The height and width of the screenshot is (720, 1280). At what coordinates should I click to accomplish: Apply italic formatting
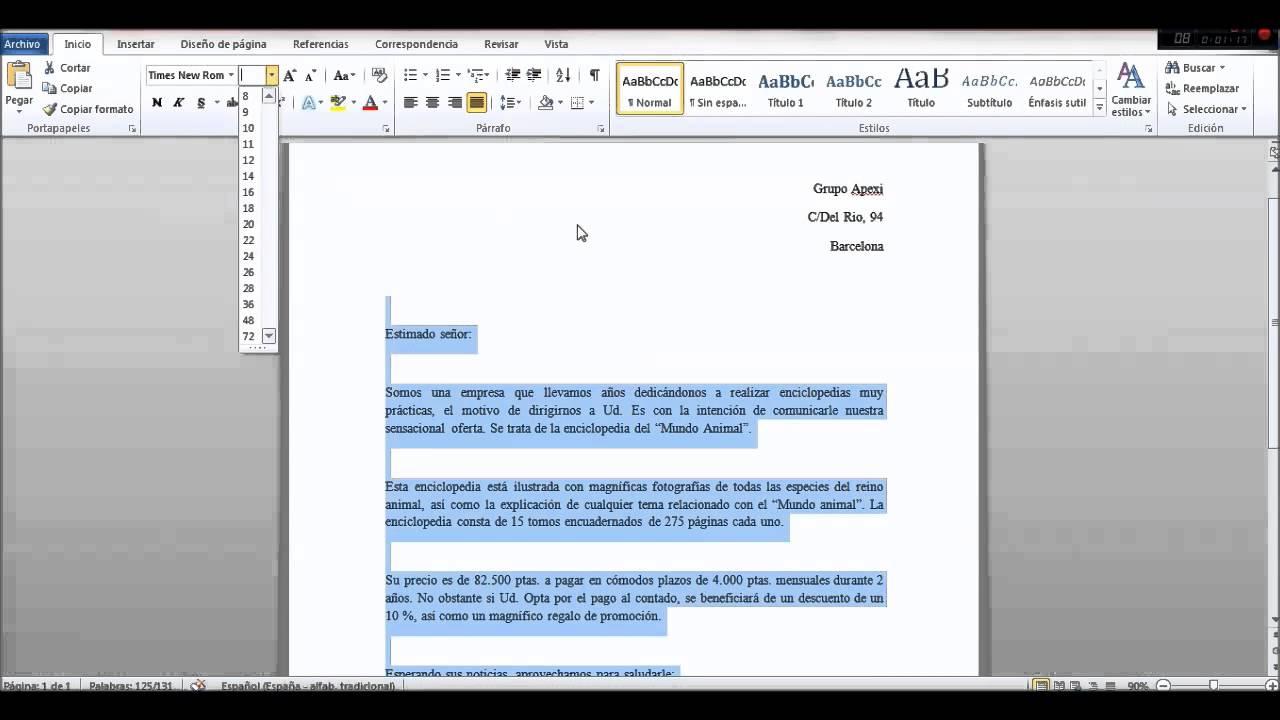[x=176, y=101]
